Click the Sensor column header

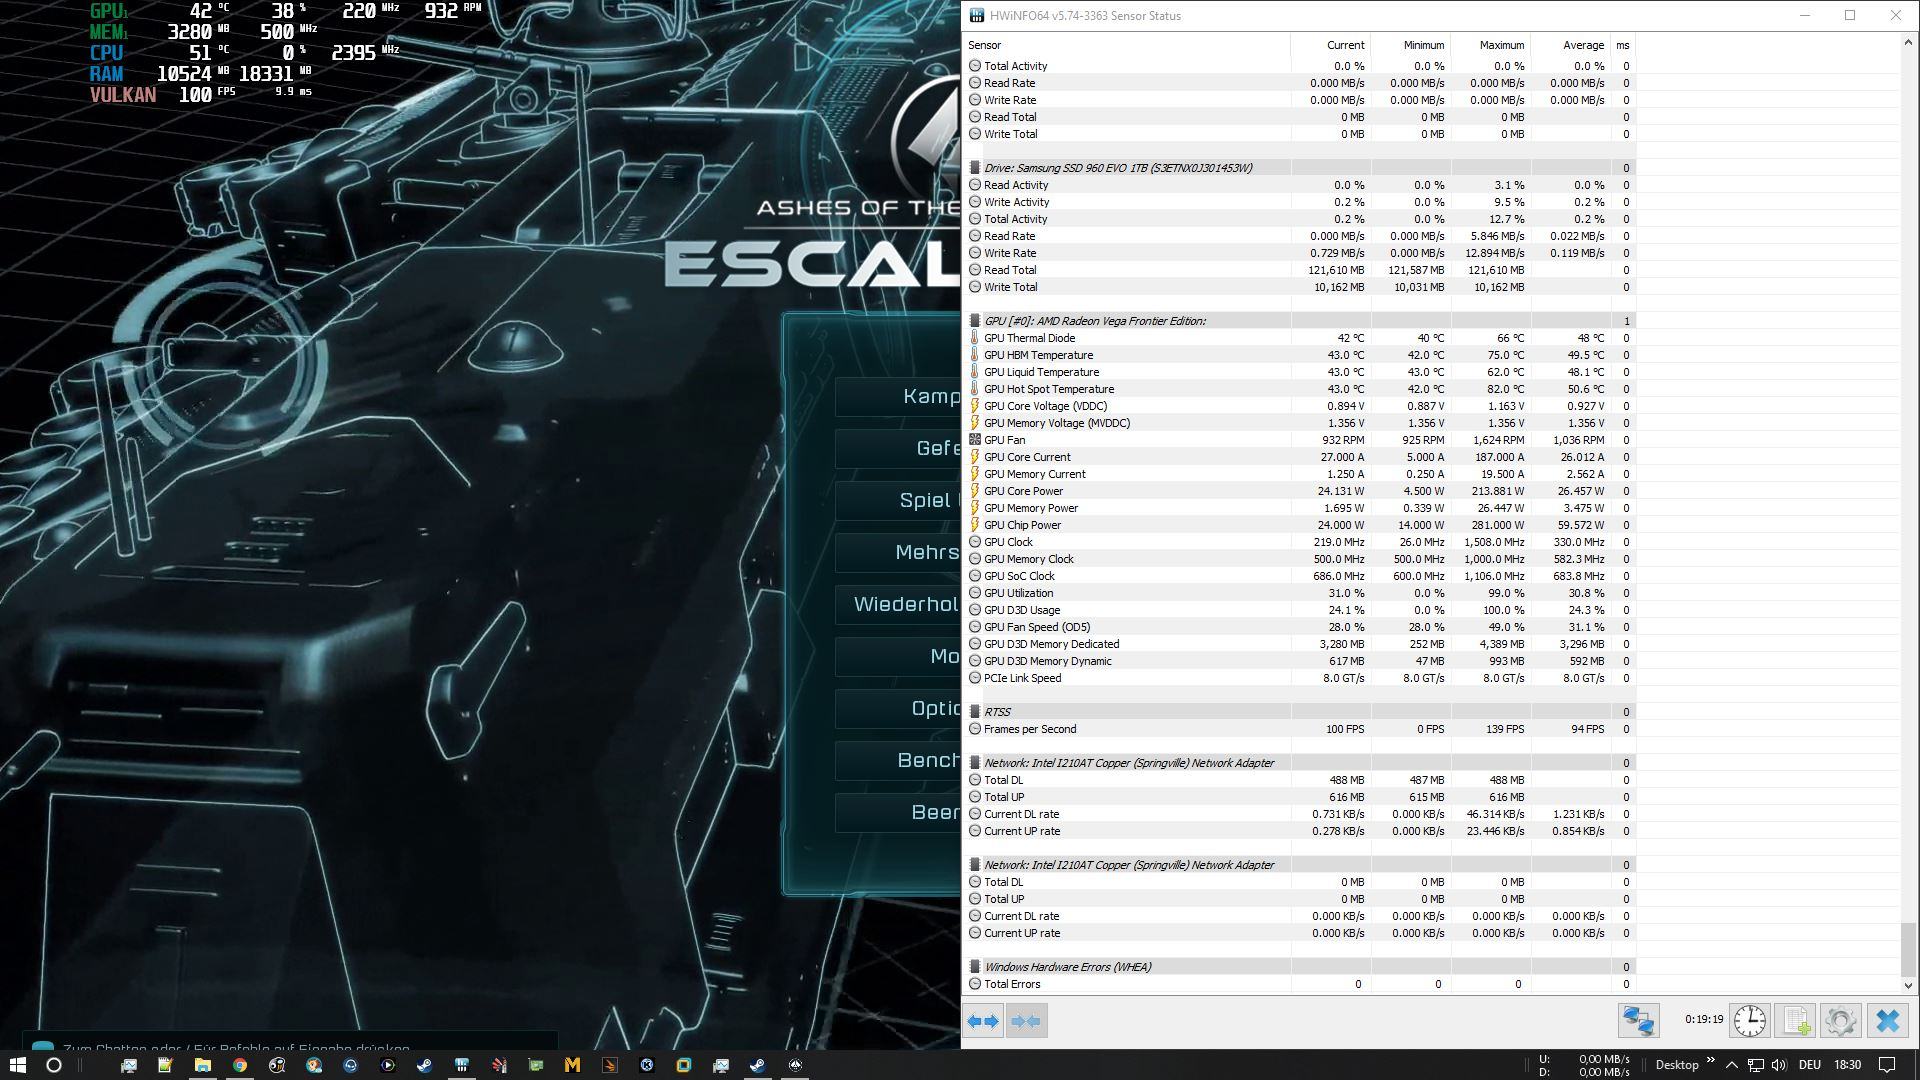1127,45
